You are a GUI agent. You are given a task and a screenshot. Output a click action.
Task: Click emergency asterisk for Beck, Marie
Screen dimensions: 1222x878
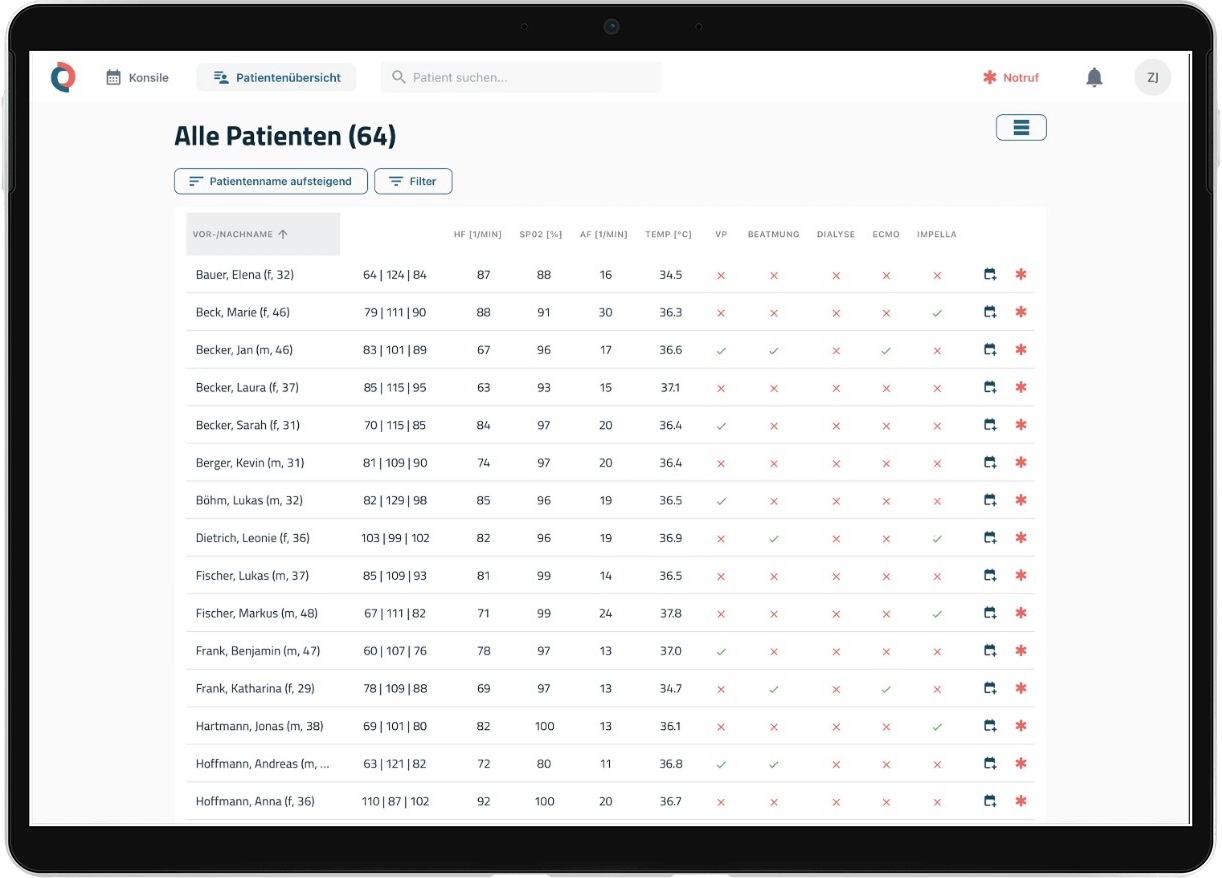(1021, 312)
